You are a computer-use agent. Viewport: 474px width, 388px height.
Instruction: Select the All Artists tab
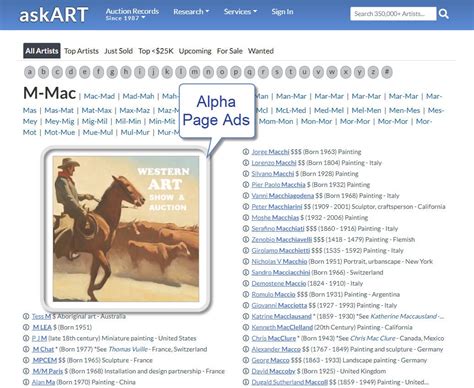[x=42, y=51]
